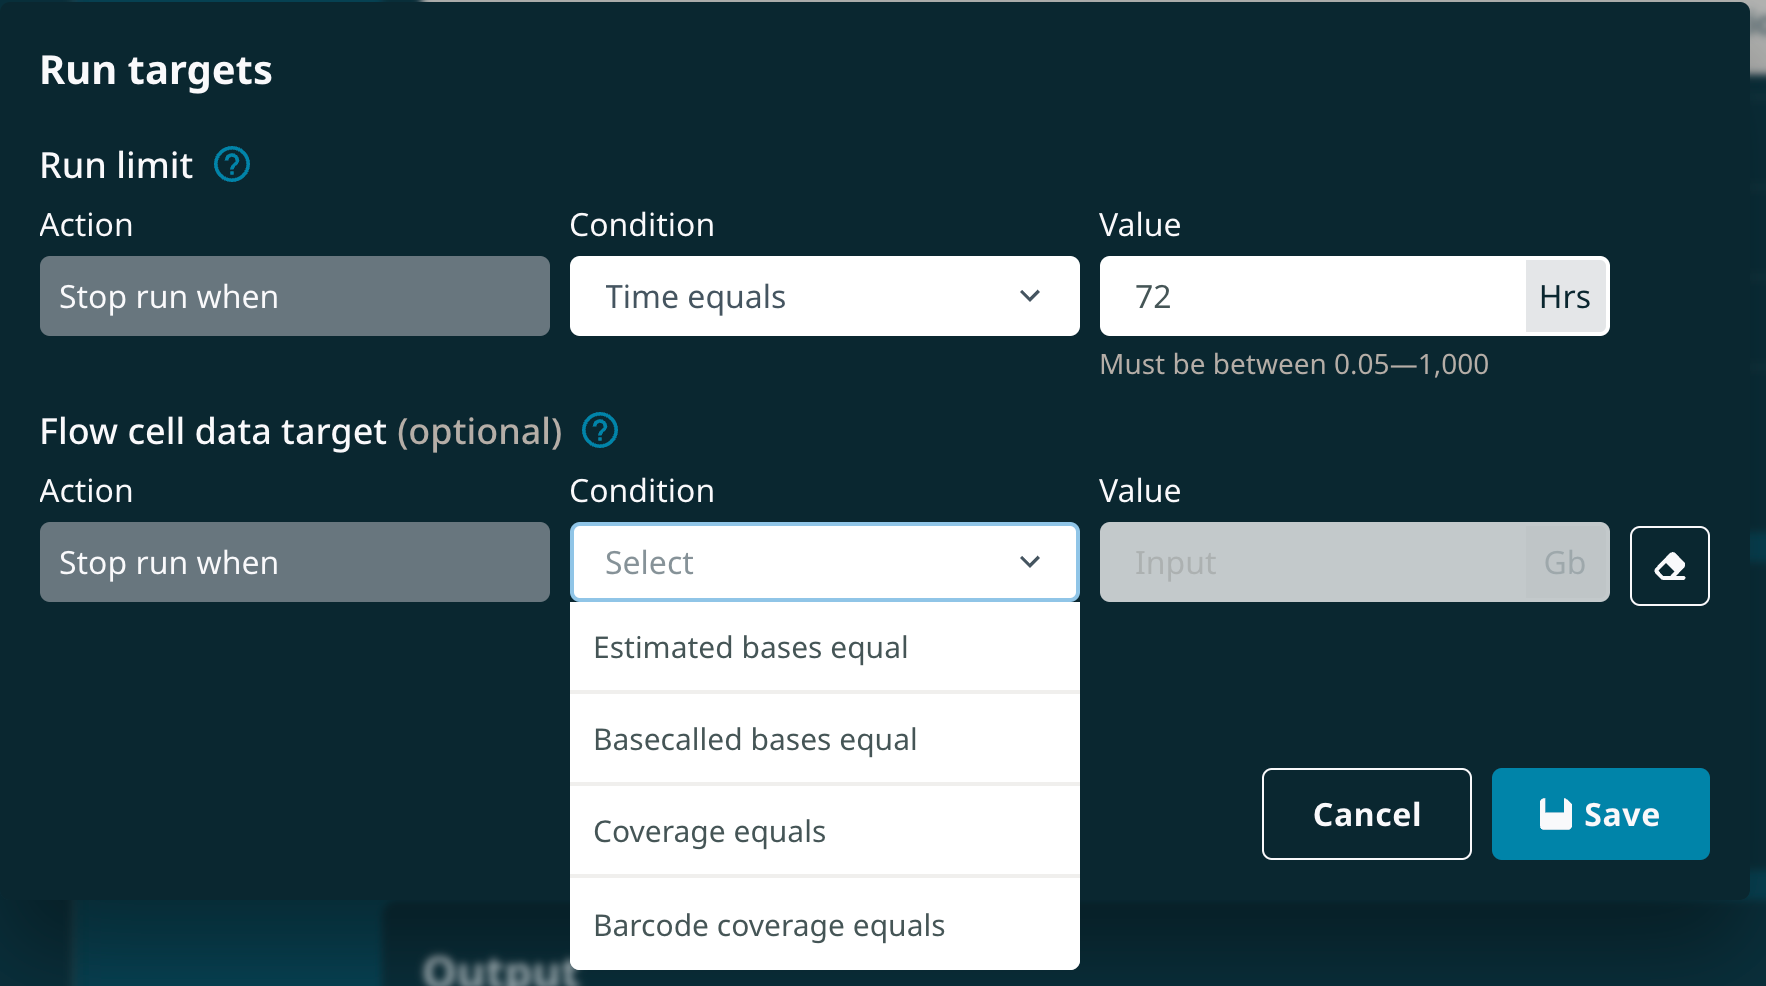Click the eraser clear-target icon button
The height and width of the screenshot is (986, 1766).
click(1669, 566)
